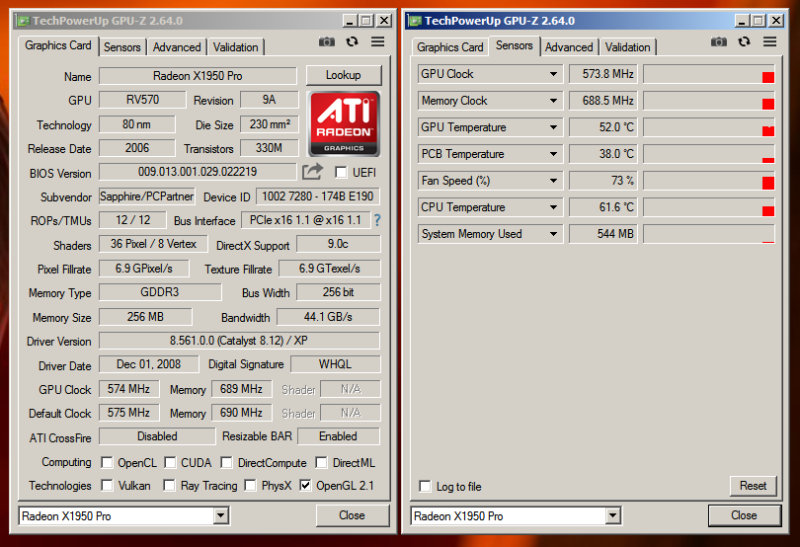Open Memory Clock sensor dropdown
The height and width of the screenshot is (547, 800).
point(554,101)
